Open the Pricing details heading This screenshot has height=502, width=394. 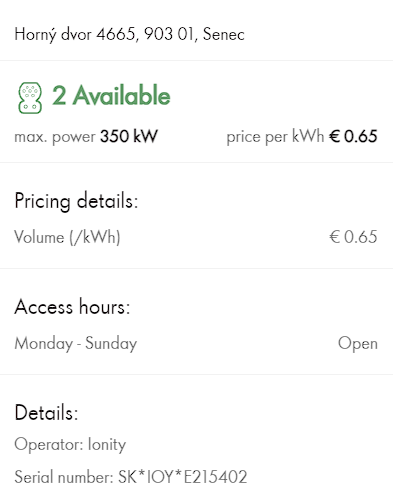coord(76,201)
